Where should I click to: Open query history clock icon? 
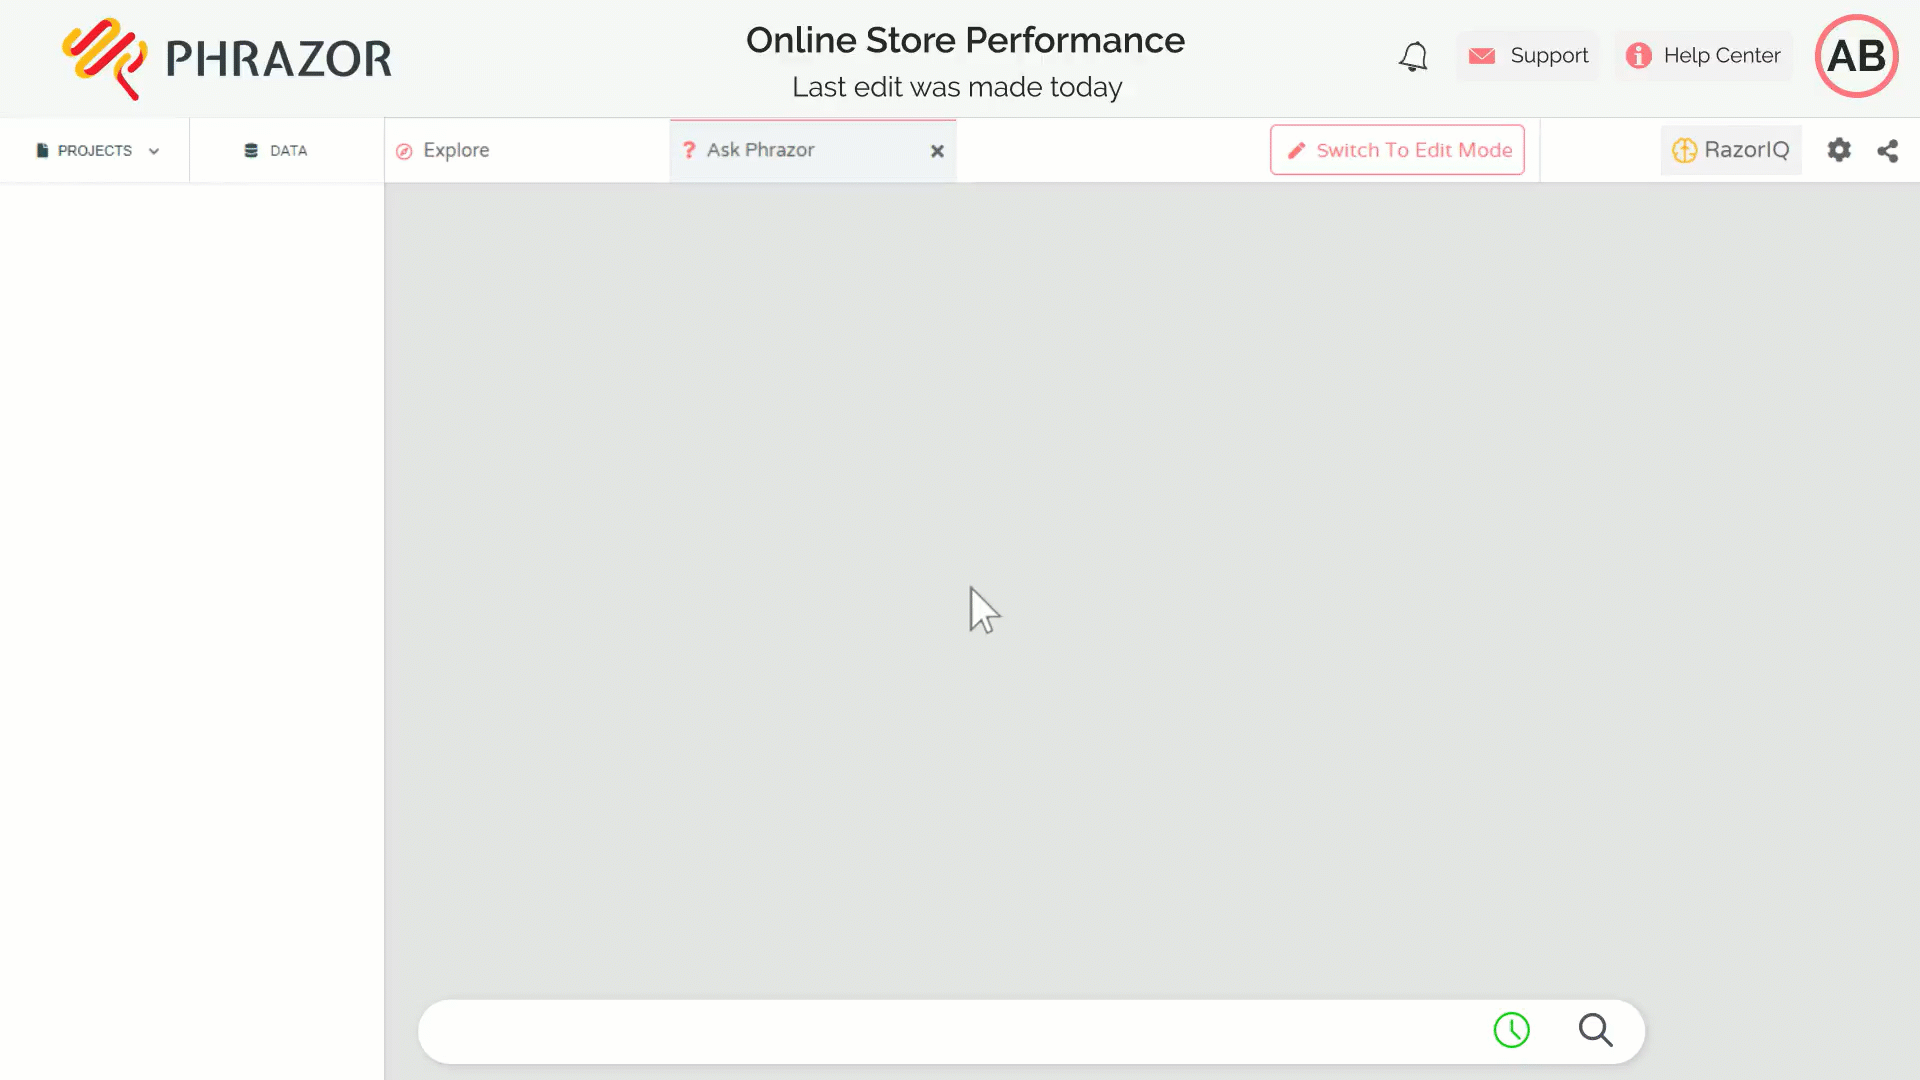tap(1511, 1030)
